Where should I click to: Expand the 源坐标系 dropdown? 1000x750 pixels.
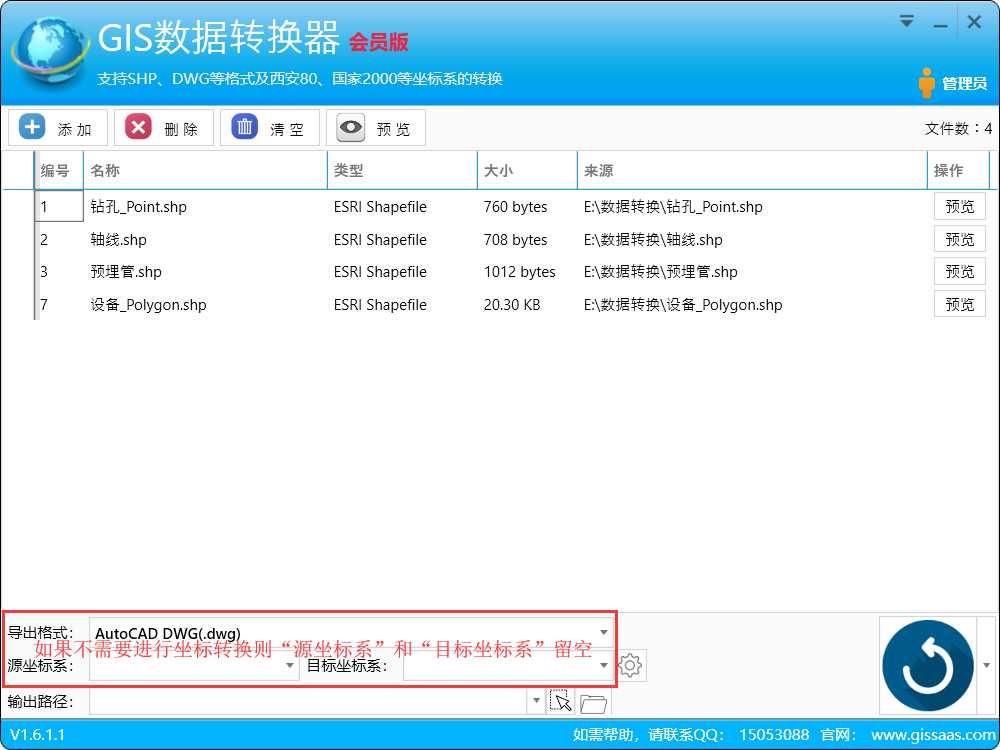point(290,665)
